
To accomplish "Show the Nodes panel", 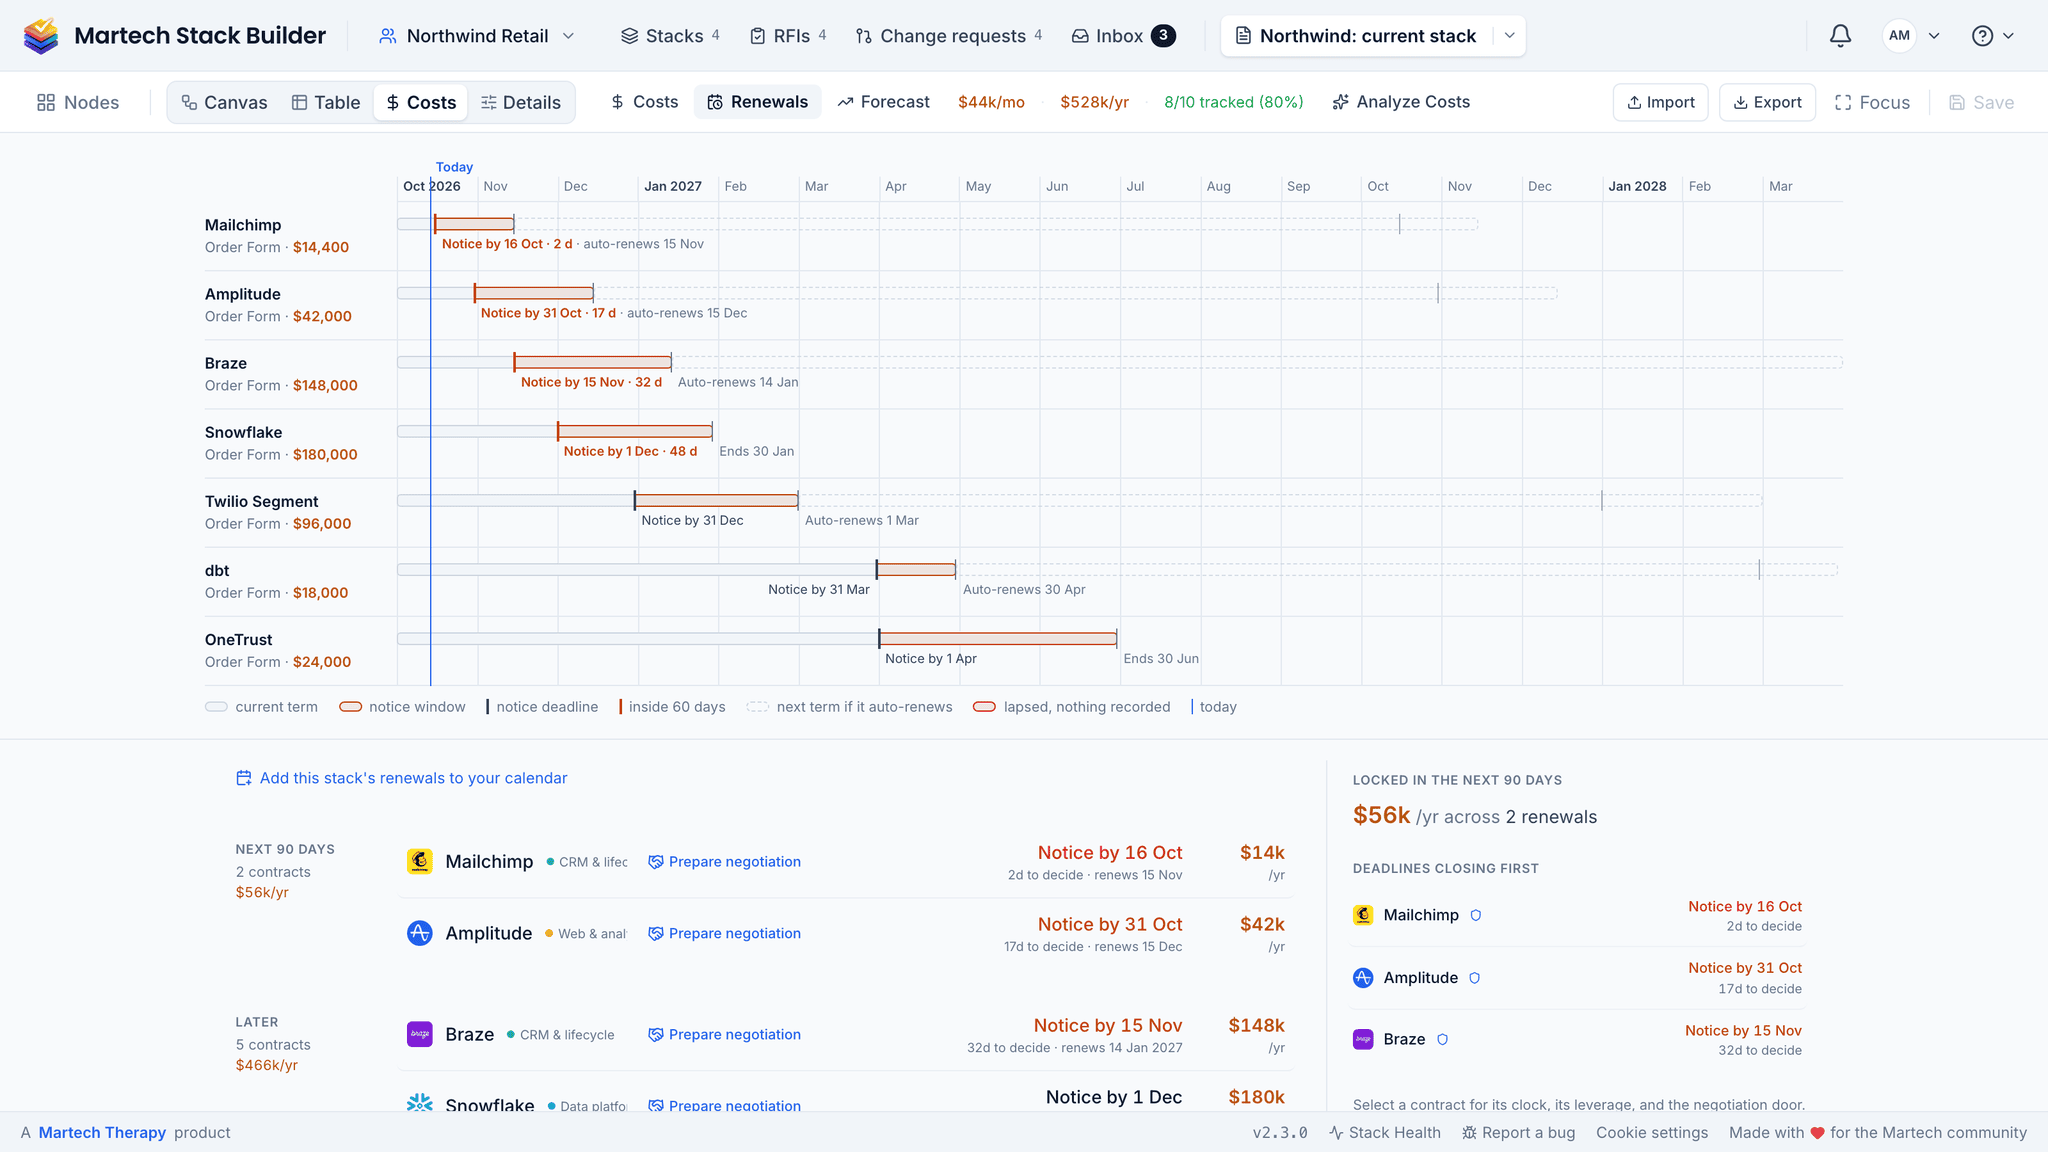I will click(x=78, y=102).
